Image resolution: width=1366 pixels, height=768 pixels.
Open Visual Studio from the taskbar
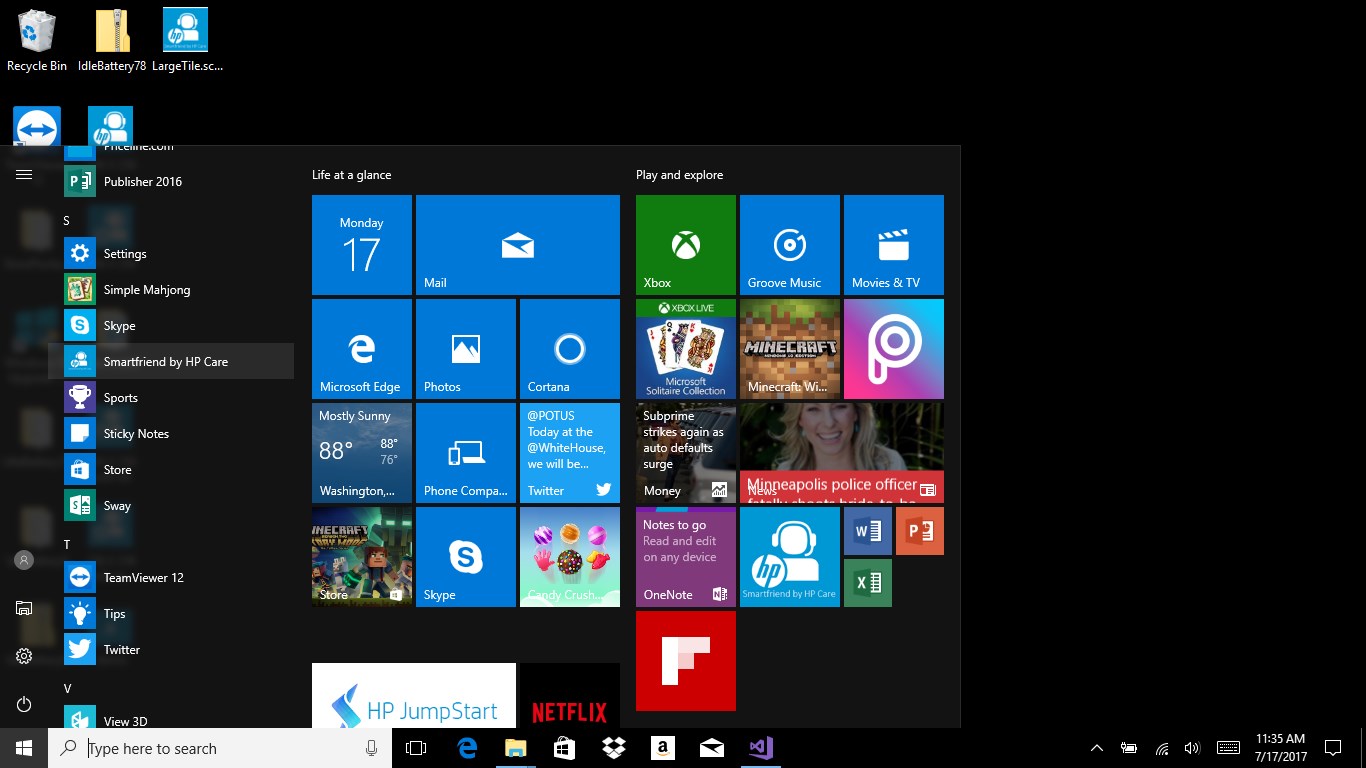tap(761, 748)
